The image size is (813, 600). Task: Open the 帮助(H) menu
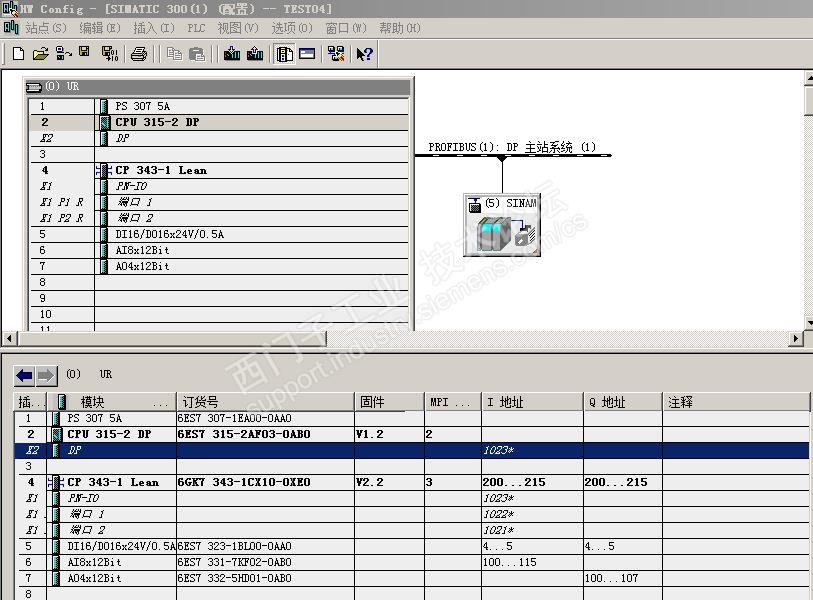click(400, 28)
